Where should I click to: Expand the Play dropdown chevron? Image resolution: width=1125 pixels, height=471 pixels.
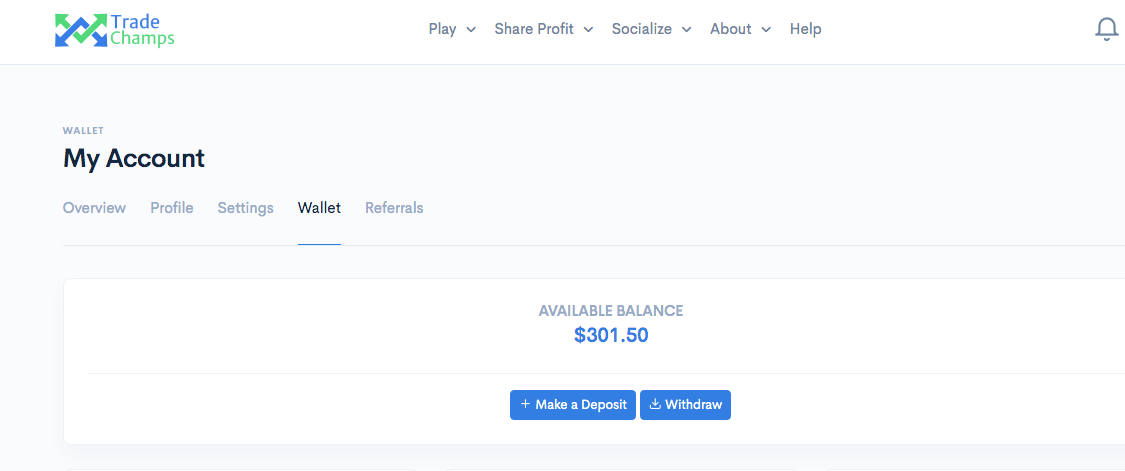pos(471,29)
